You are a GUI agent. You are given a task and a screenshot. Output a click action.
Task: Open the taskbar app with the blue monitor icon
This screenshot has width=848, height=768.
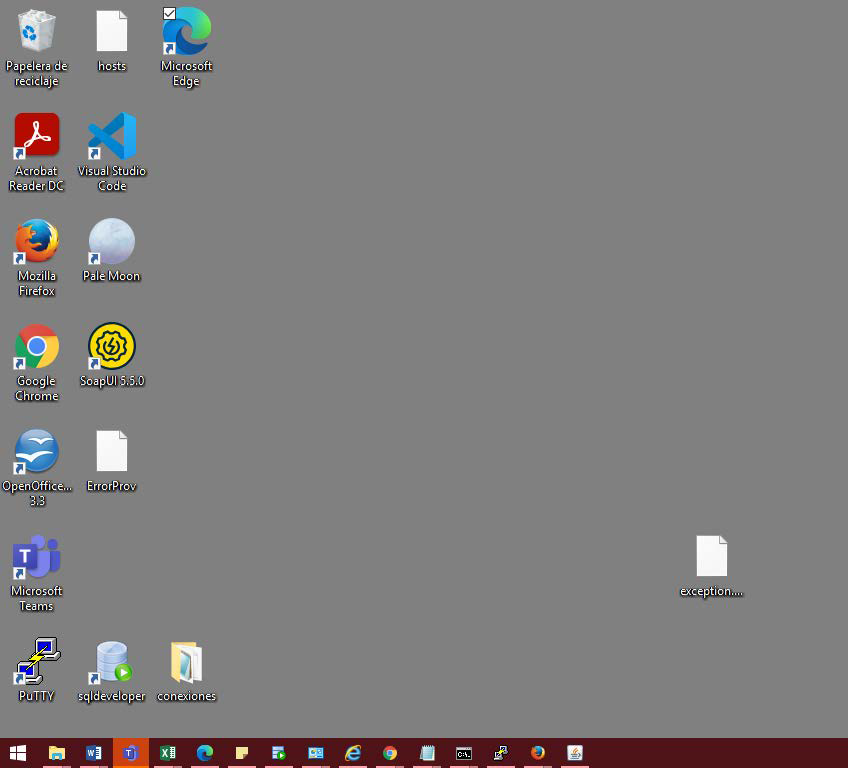[x=316, y=753]
